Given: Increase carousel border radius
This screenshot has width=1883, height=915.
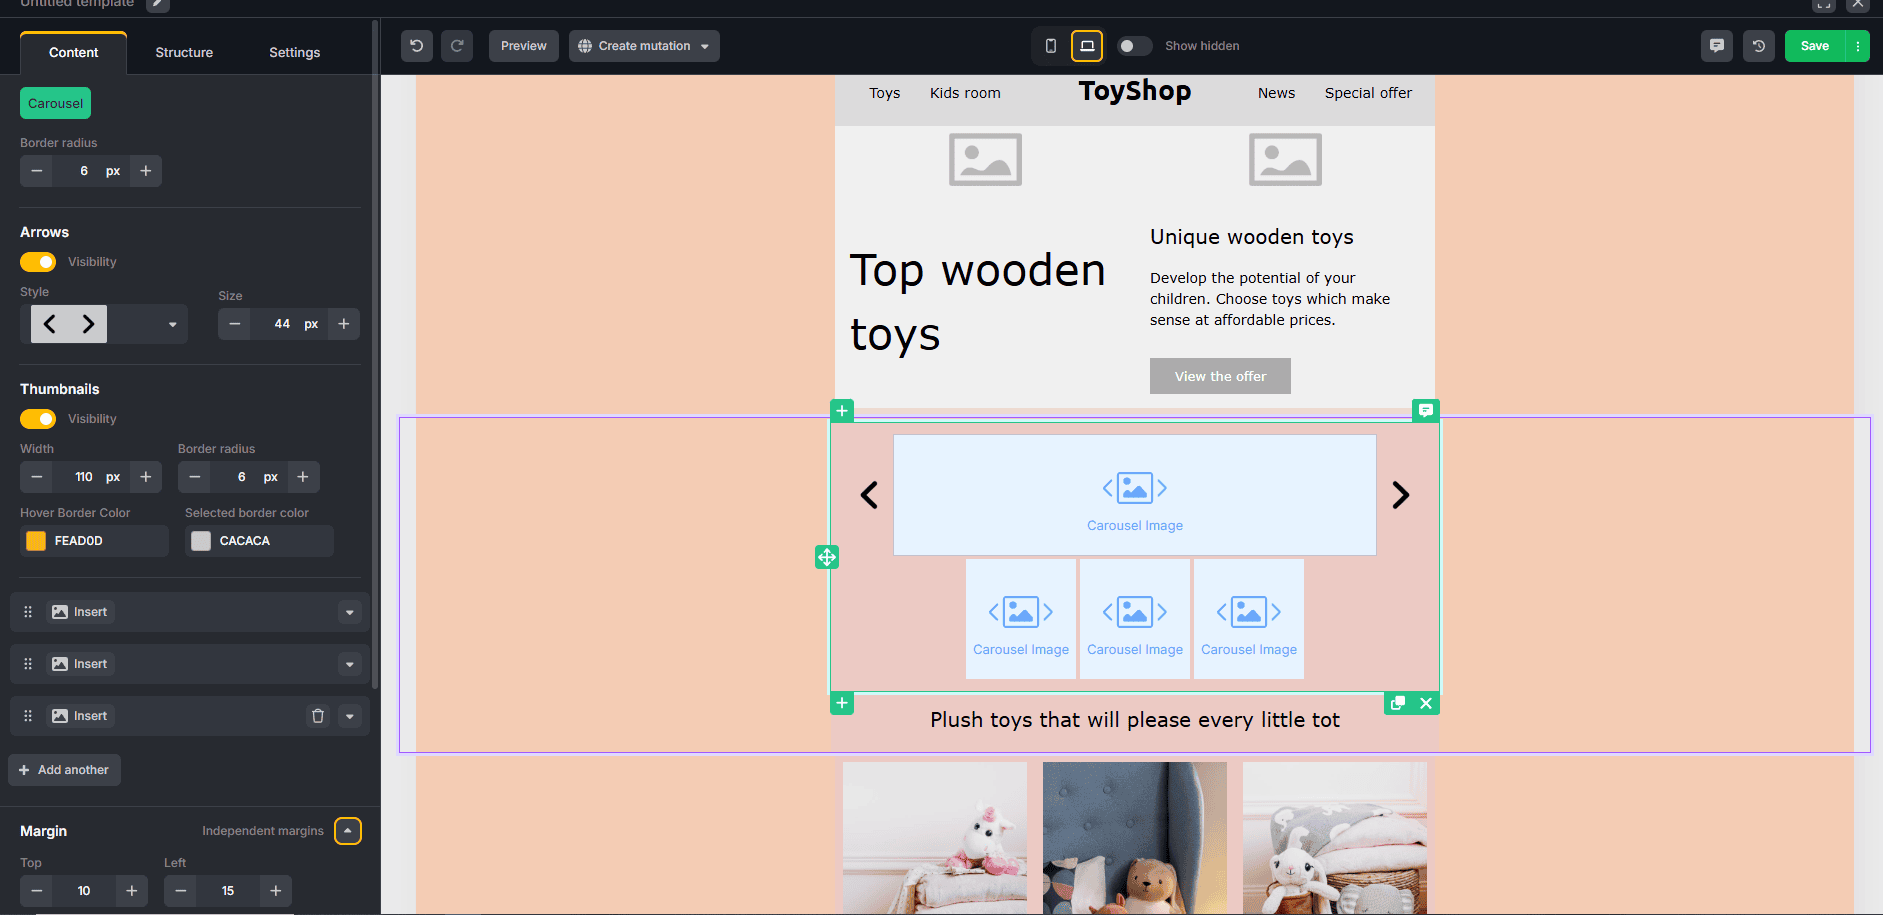Looking at the screenshot, I should 146,171.
